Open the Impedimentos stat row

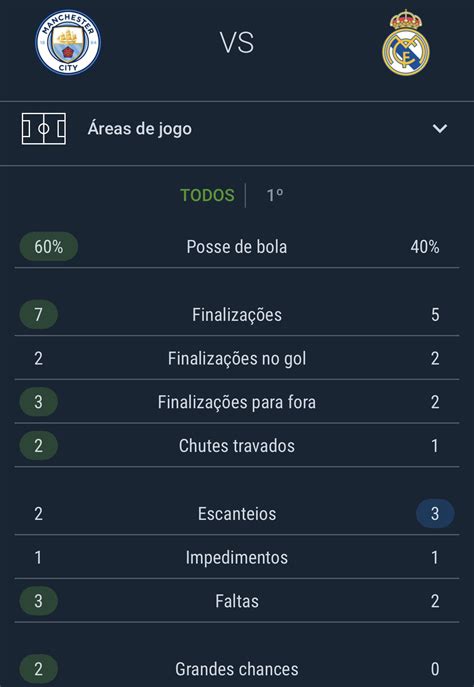point(237,557)
